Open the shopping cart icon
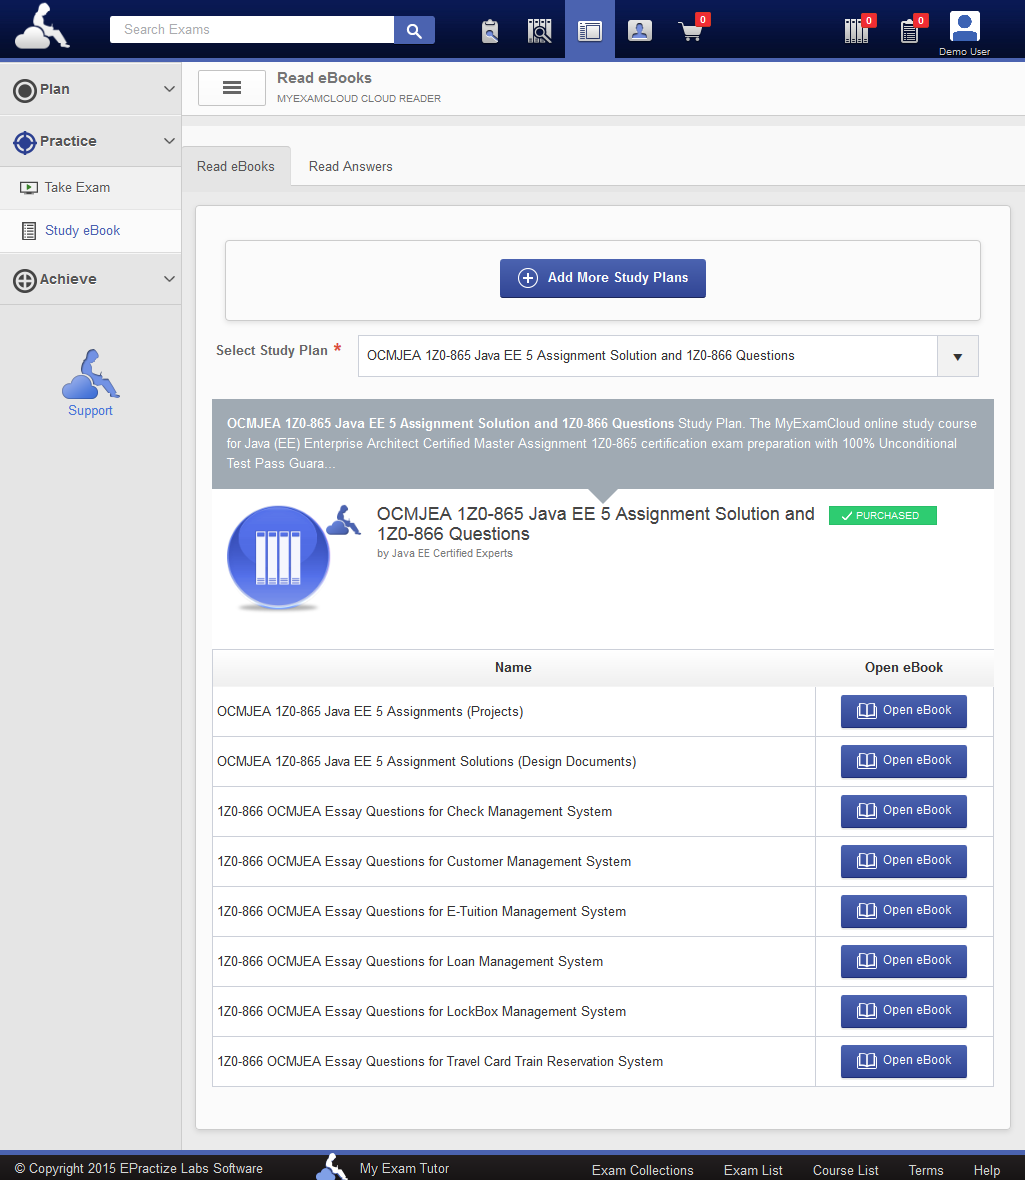 (x=690, y=31)
